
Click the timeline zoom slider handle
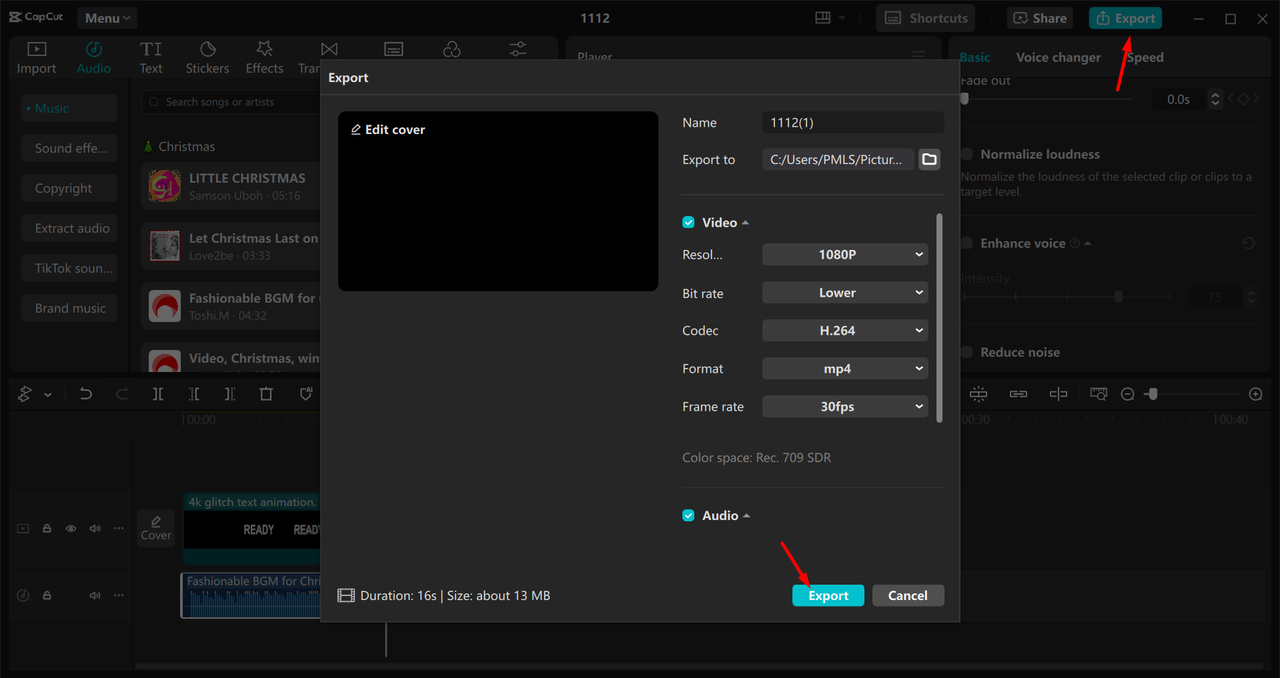tap(1152, 394)
